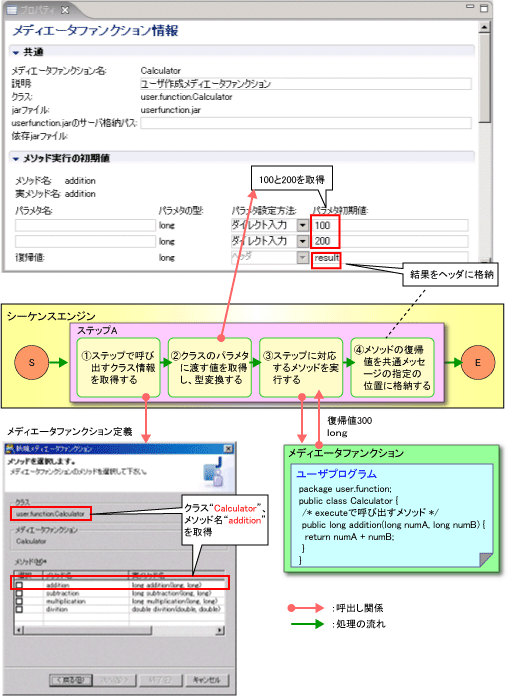Click the 次へ next button

[x=115, y=680]
